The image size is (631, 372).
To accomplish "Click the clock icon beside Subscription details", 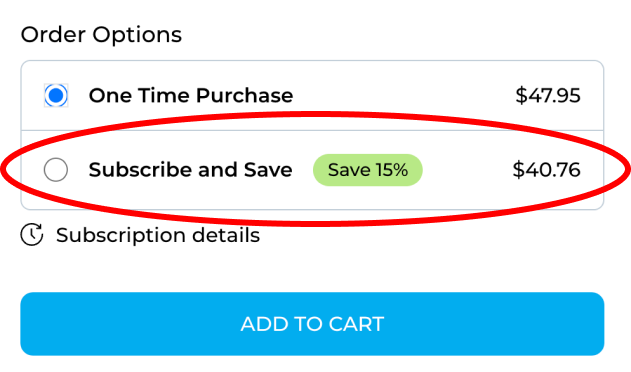I will (x=32, y=235).
